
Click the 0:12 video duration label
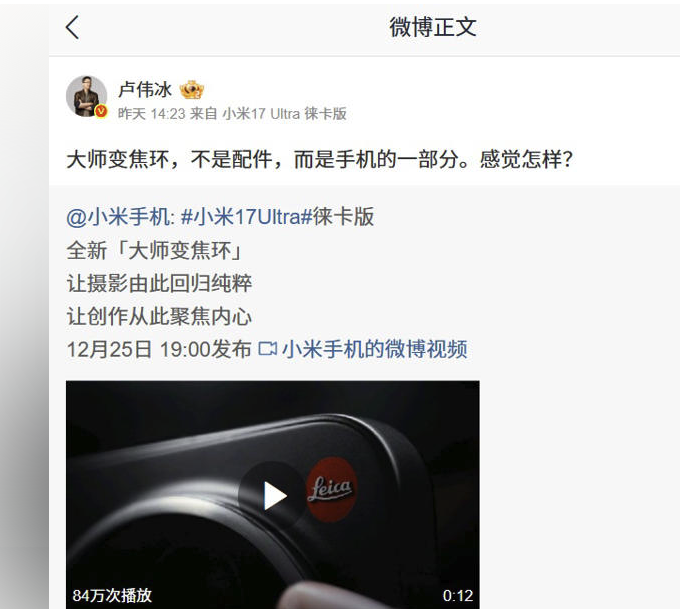tap(458, 596)
